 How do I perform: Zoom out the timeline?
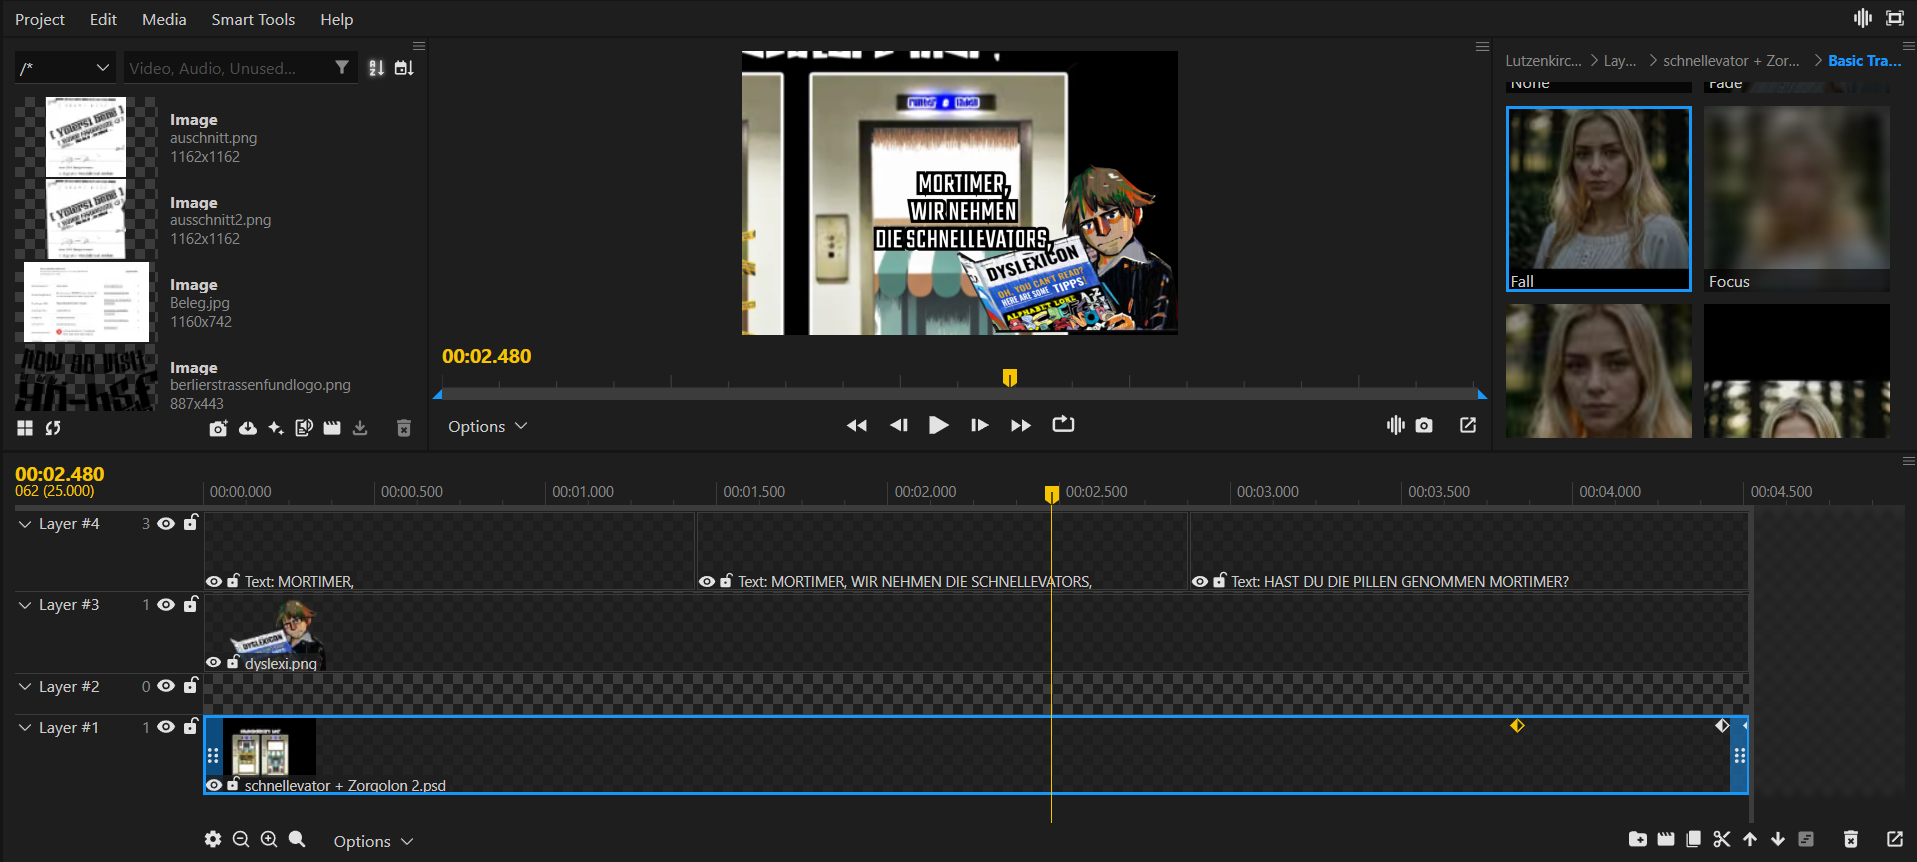[241, 839]
